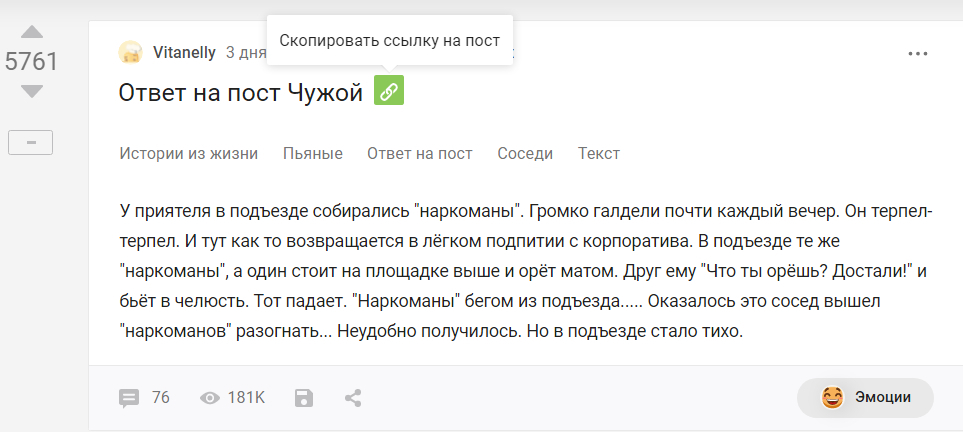This screenshot has width=963, height=432.
Task: Copy post link using green chain icon
Action: (389, 90)
